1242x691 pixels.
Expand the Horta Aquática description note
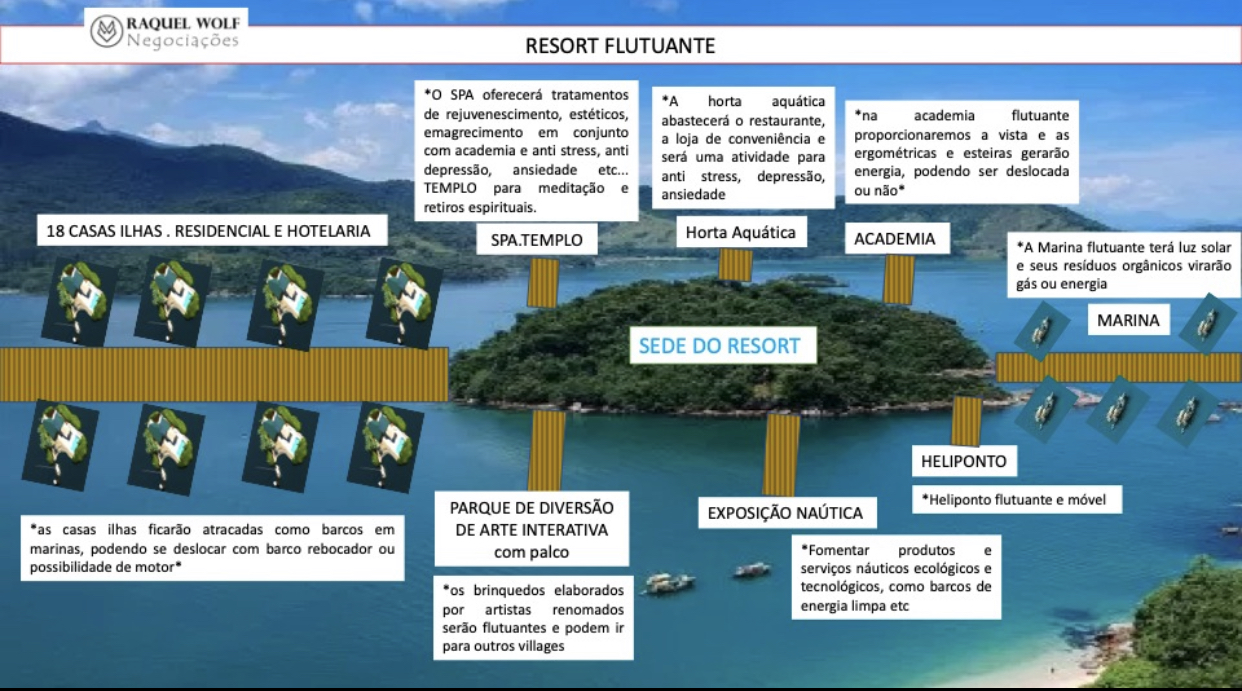tap(744, 146)
